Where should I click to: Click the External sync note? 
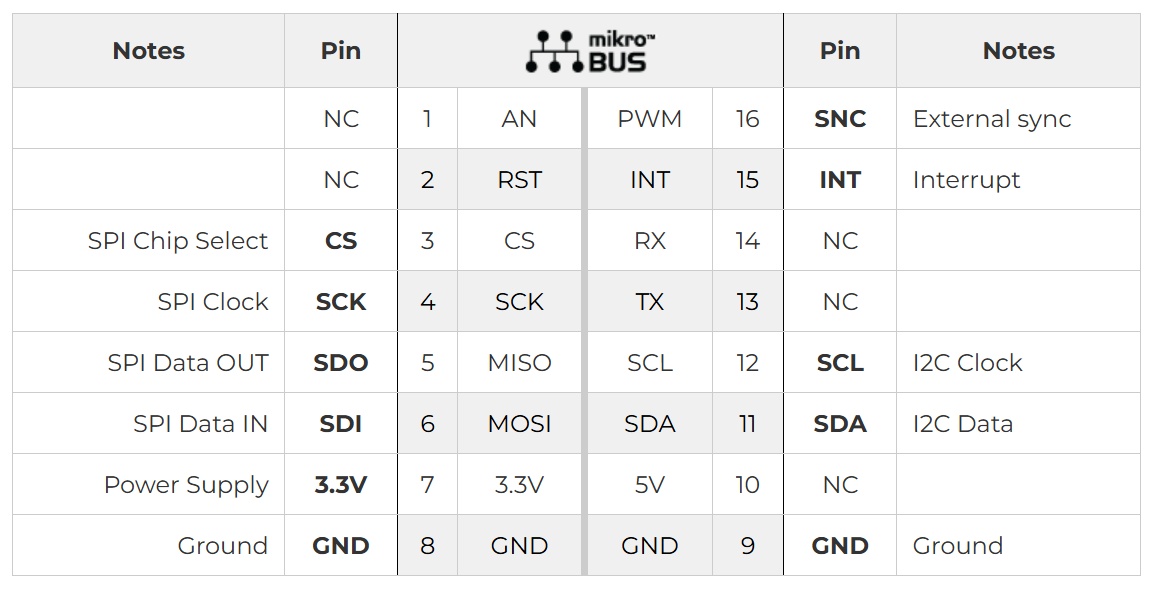click(x=991, y=119)
